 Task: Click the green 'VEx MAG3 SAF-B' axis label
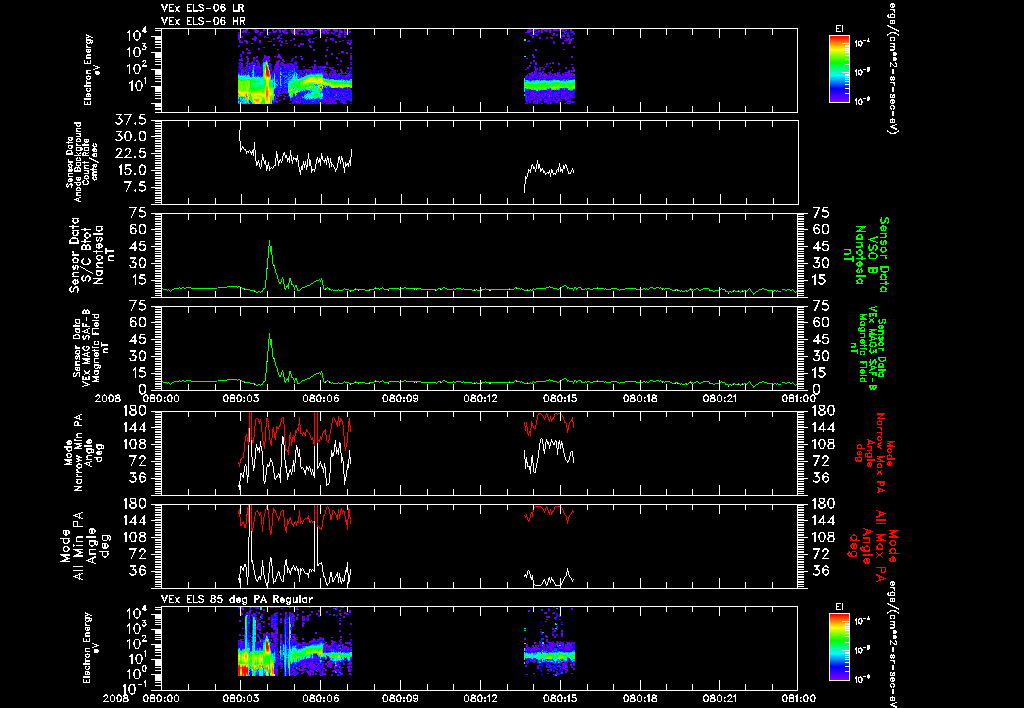tap(868, 350)
